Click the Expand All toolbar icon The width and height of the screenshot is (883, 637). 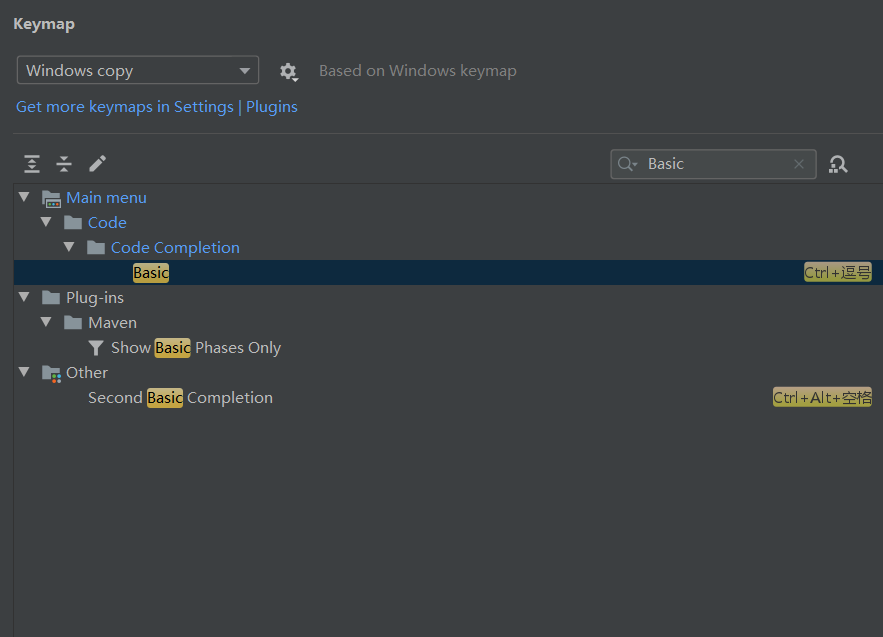tap(32, 164)
